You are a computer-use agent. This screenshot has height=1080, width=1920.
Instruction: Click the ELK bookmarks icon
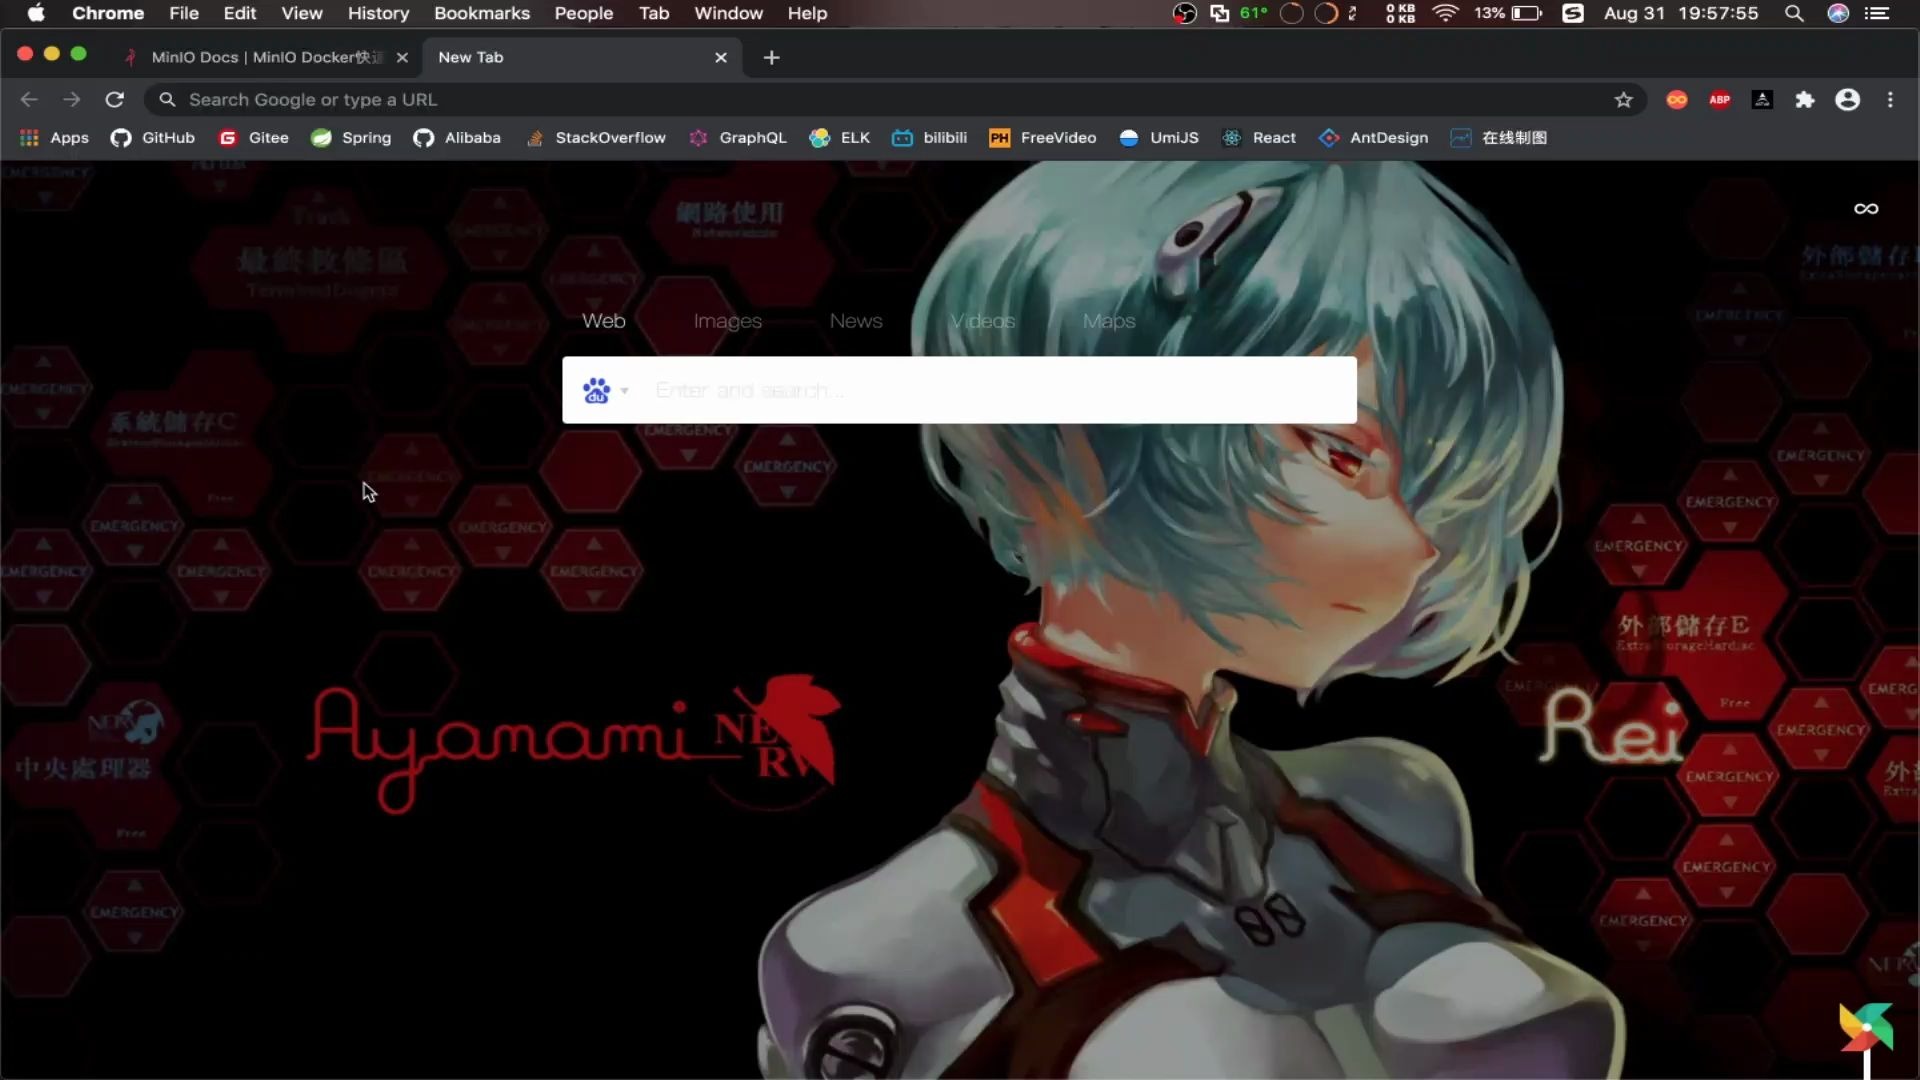click(x=820, y=137)
